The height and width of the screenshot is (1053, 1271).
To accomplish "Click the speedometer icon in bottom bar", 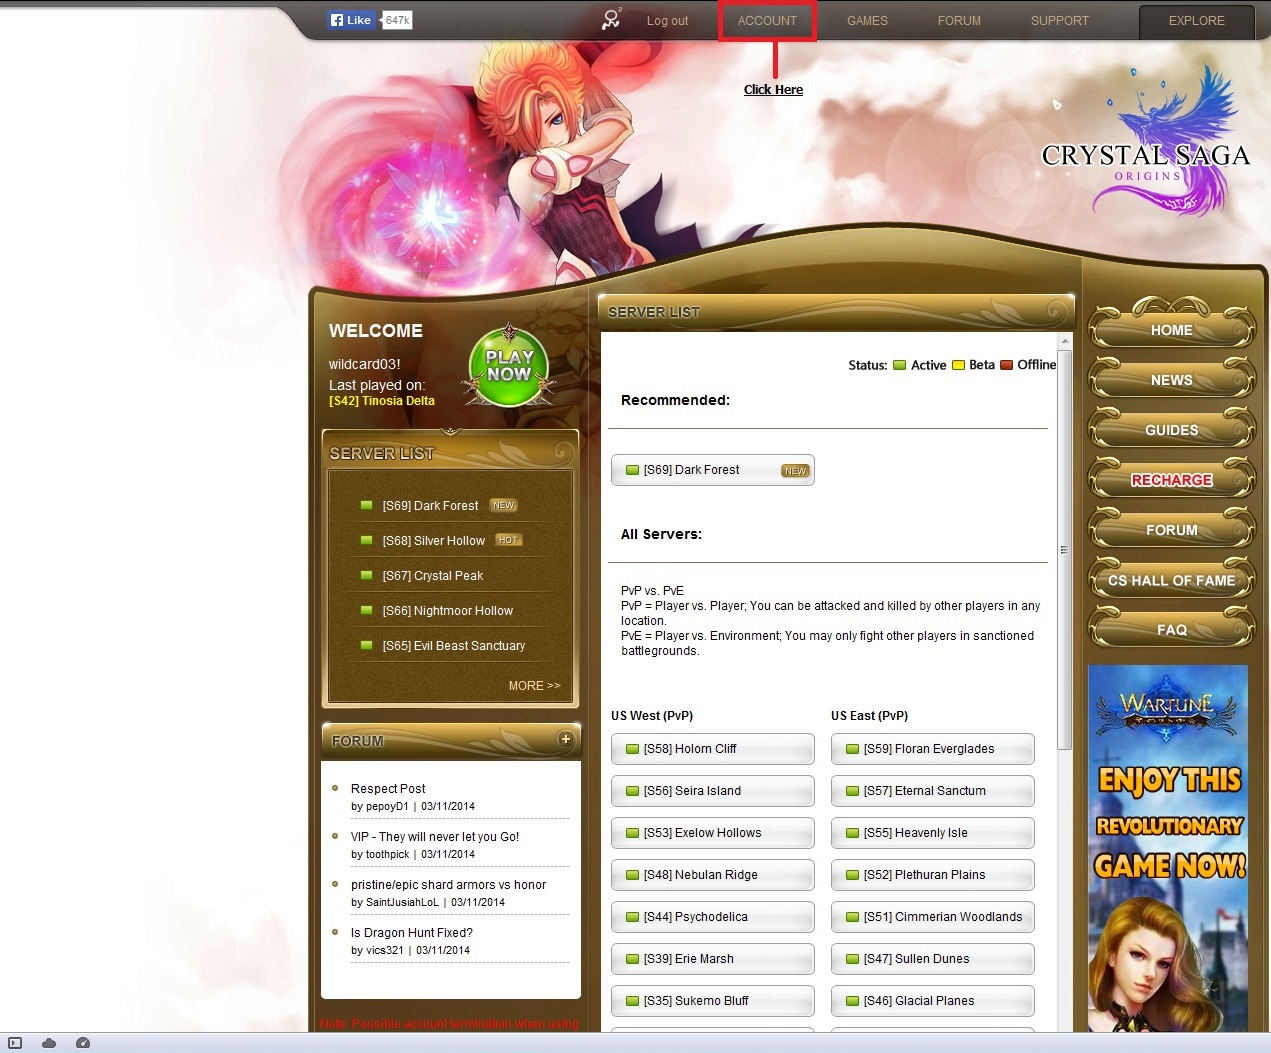I will tap(83, 1043).
